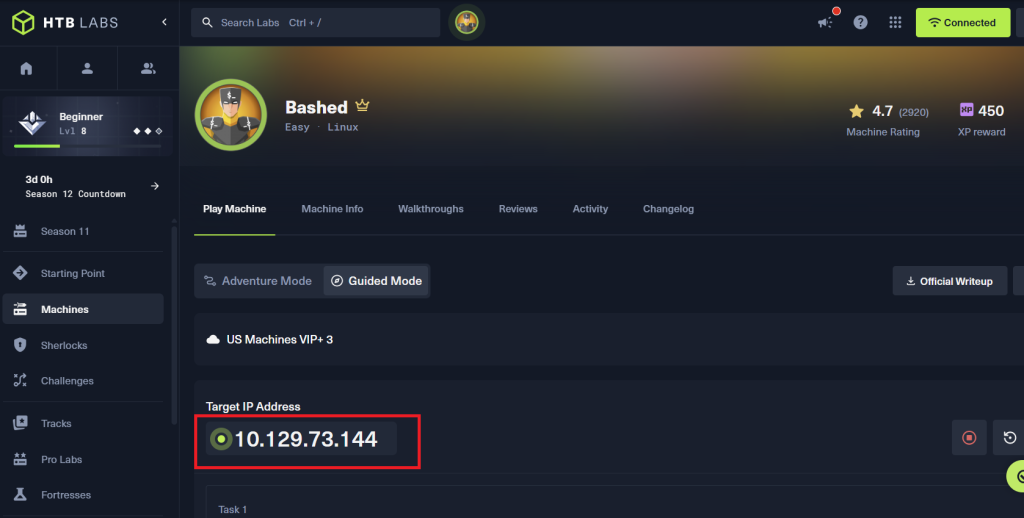1024x518 pixels.
Task: Click the Tracks icon in sidebar
Action: (20, 423)
